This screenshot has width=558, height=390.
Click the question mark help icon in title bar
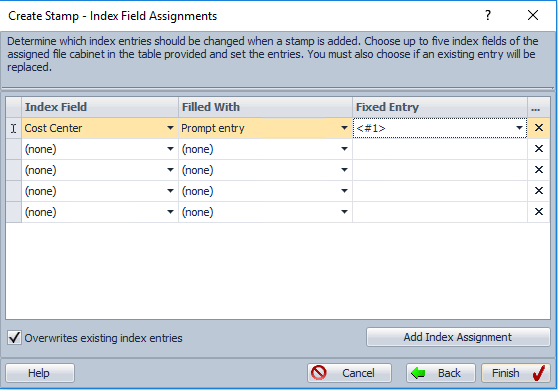[488, 15]
